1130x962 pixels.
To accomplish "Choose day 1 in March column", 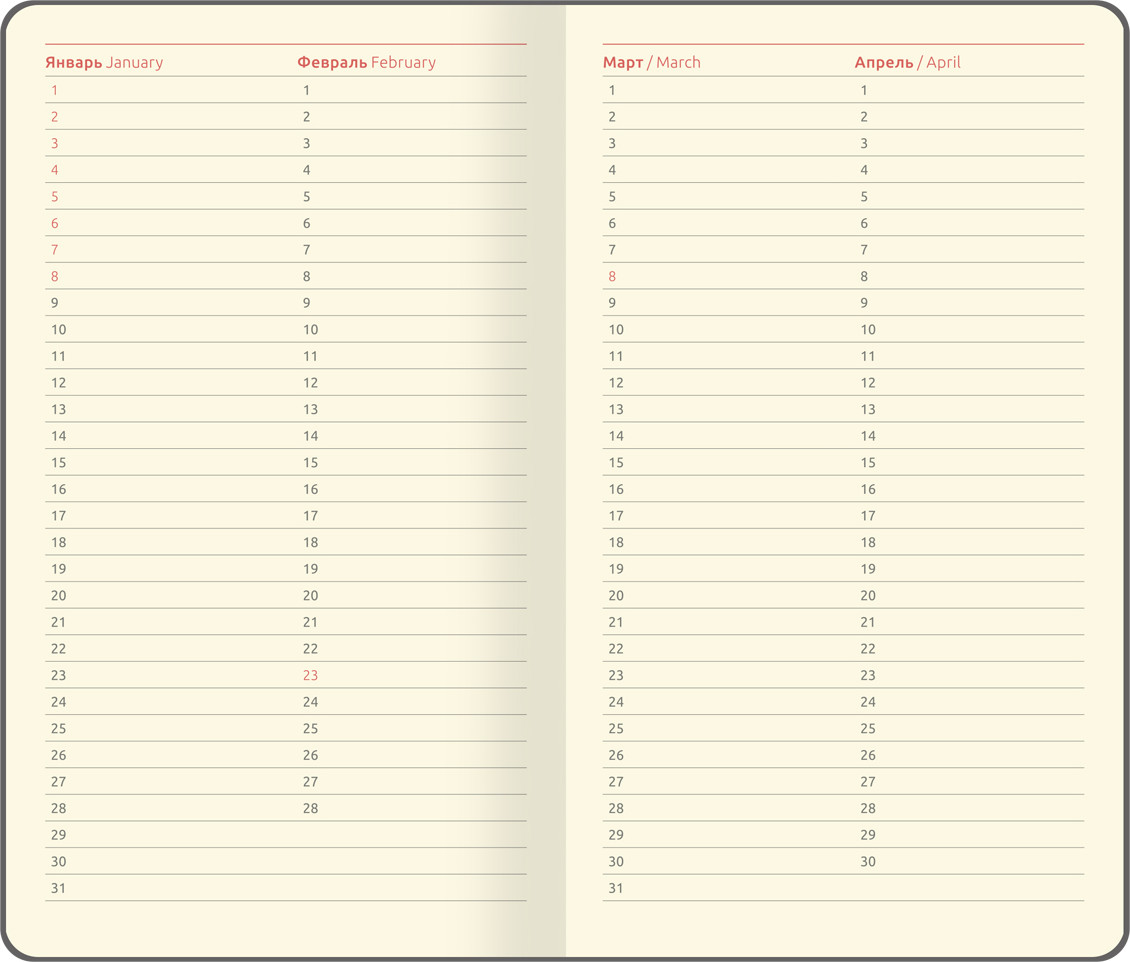I will point(612,90).
